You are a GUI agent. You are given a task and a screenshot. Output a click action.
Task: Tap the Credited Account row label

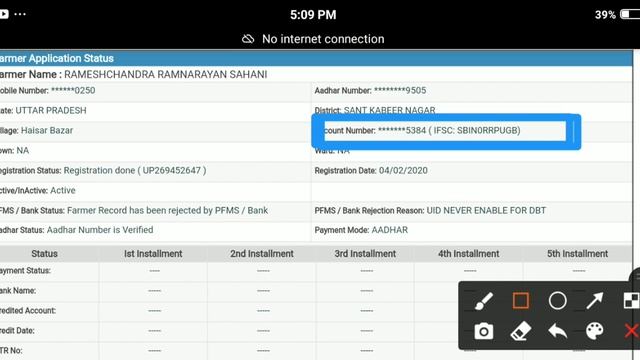(x=28, y=311)
